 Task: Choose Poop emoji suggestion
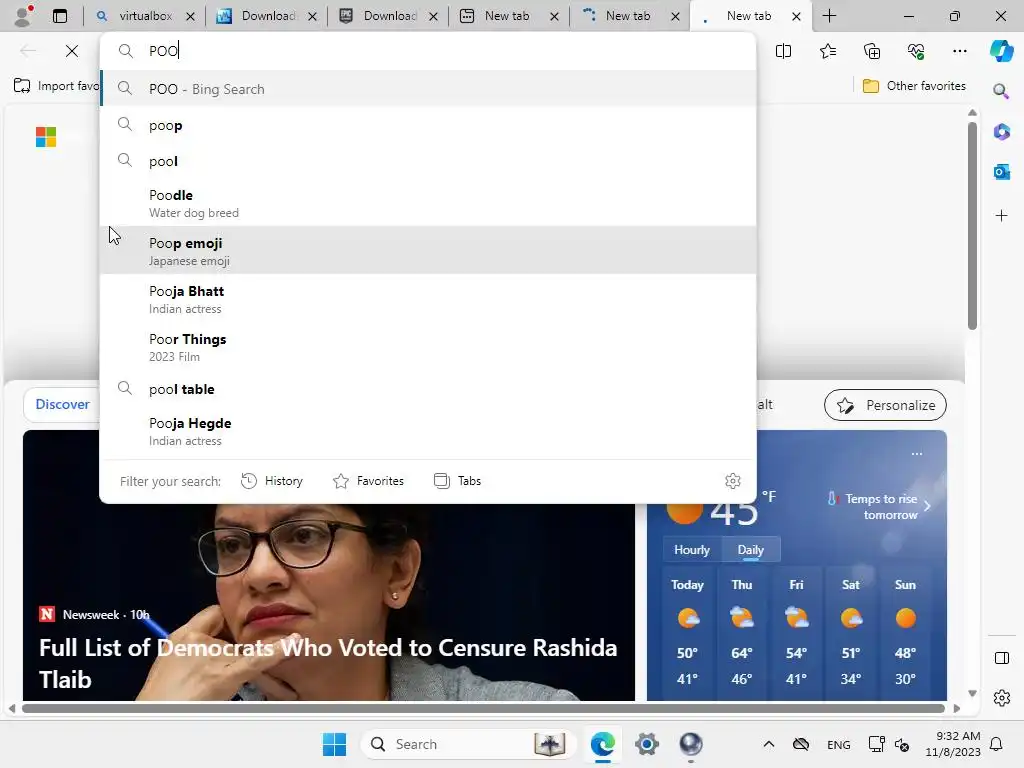coord(428,251)
